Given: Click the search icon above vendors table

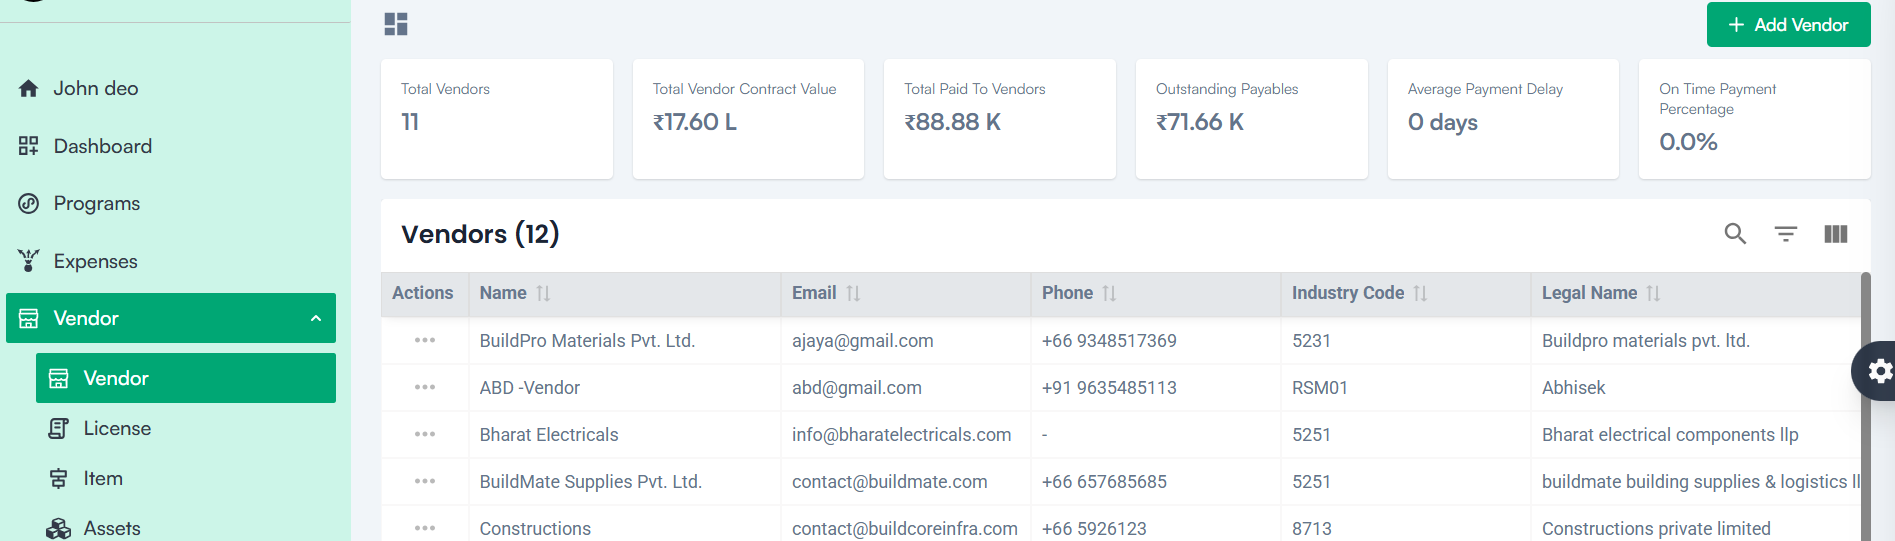Looking at the screenshot, I should pos(1735,234).
